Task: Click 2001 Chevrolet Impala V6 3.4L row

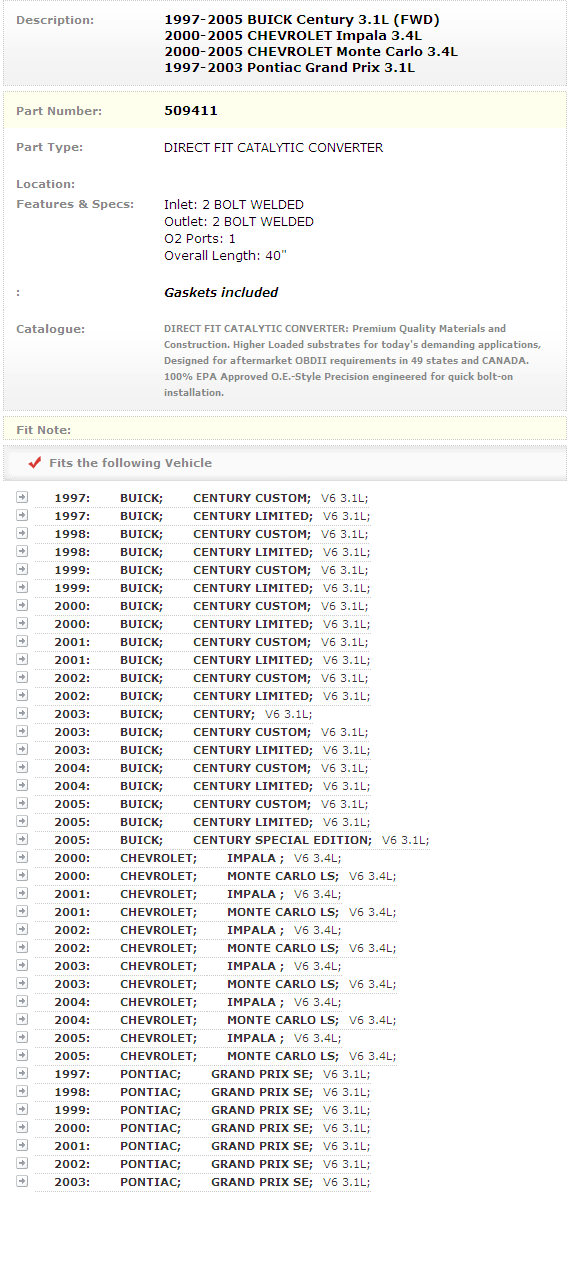Action: point(189,894)
